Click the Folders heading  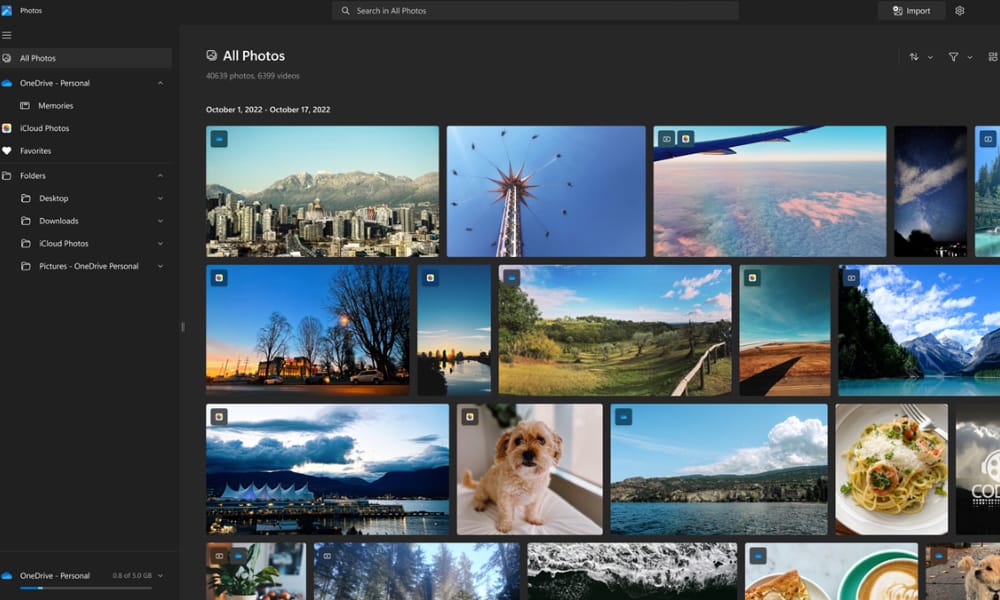(x=33, y=175)
